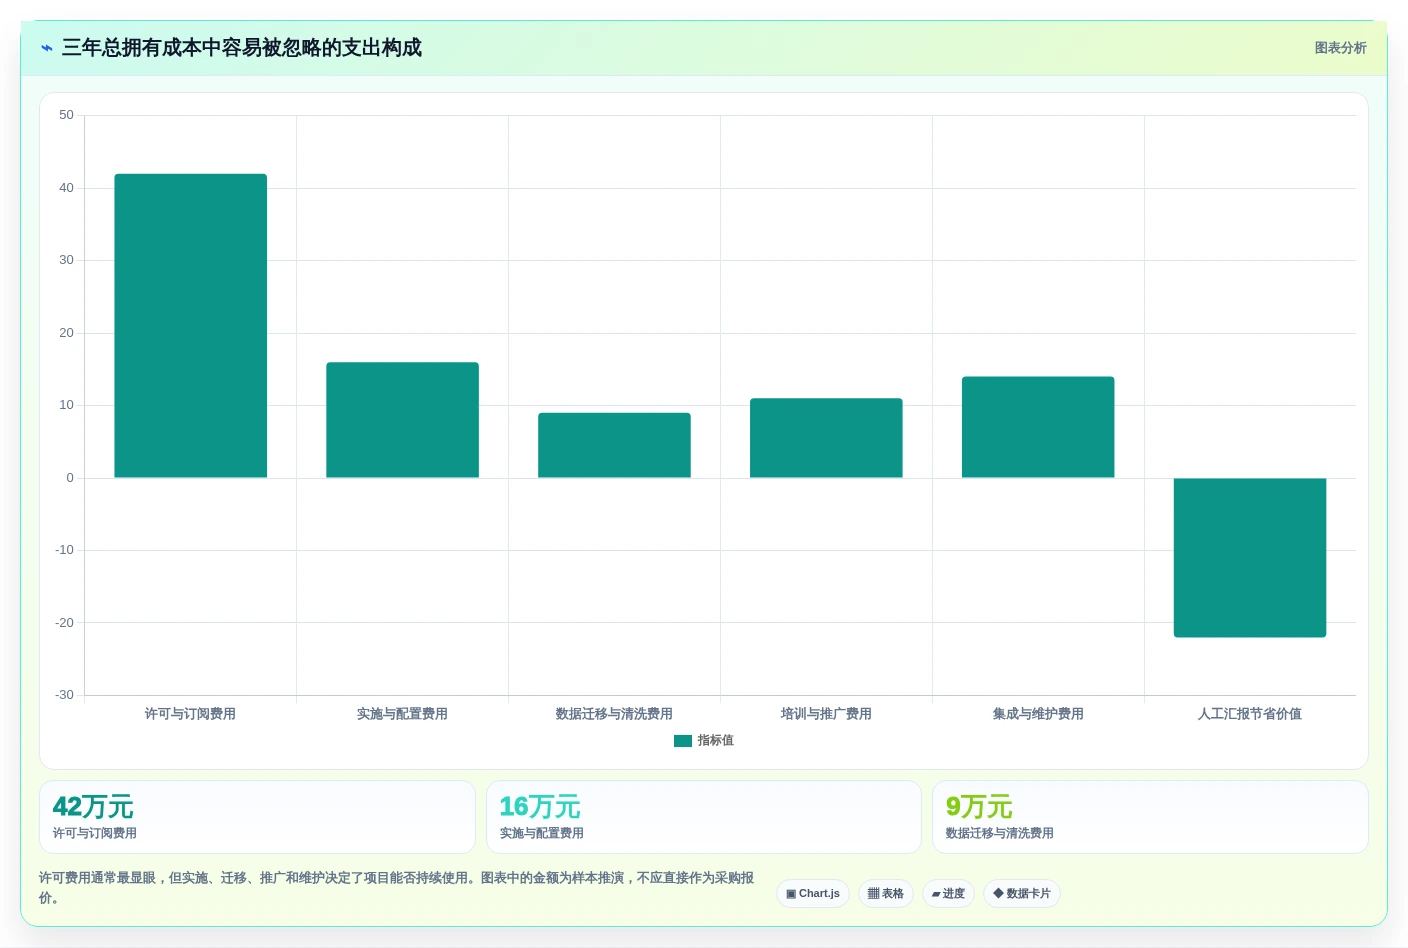The image size is (1408, 948).
Task: Click 许可与订阅费用 caption under 42万元
Action: (x=95, y=833)
